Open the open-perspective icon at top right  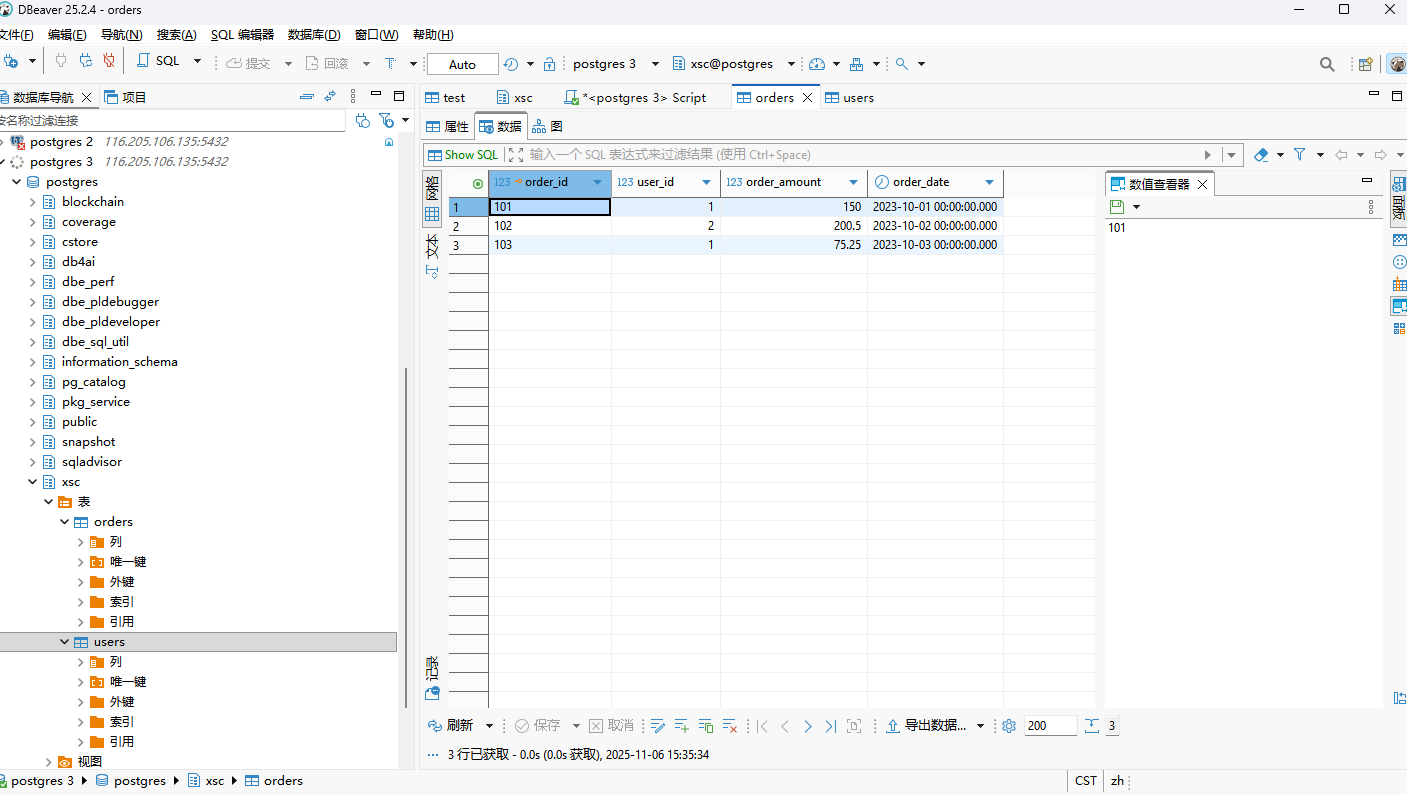point(1365,64)
